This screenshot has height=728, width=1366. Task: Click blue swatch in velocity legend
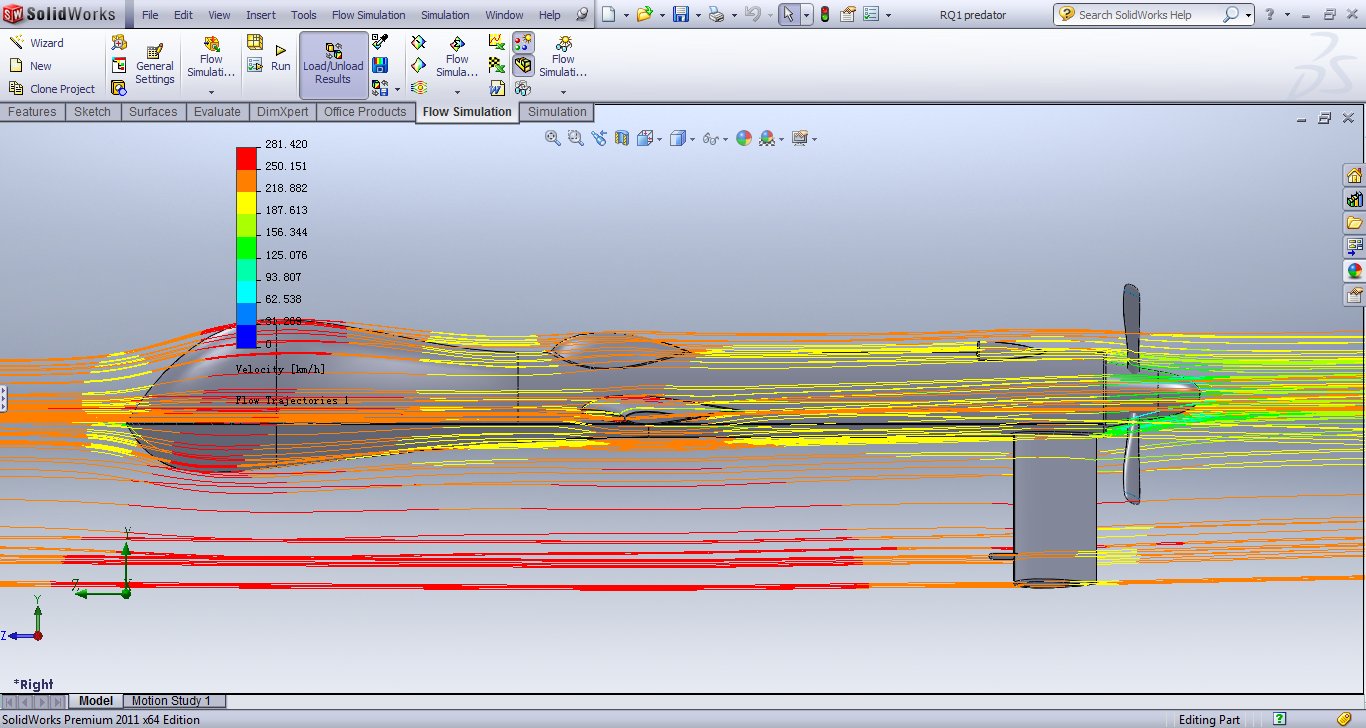coord(246,336)
